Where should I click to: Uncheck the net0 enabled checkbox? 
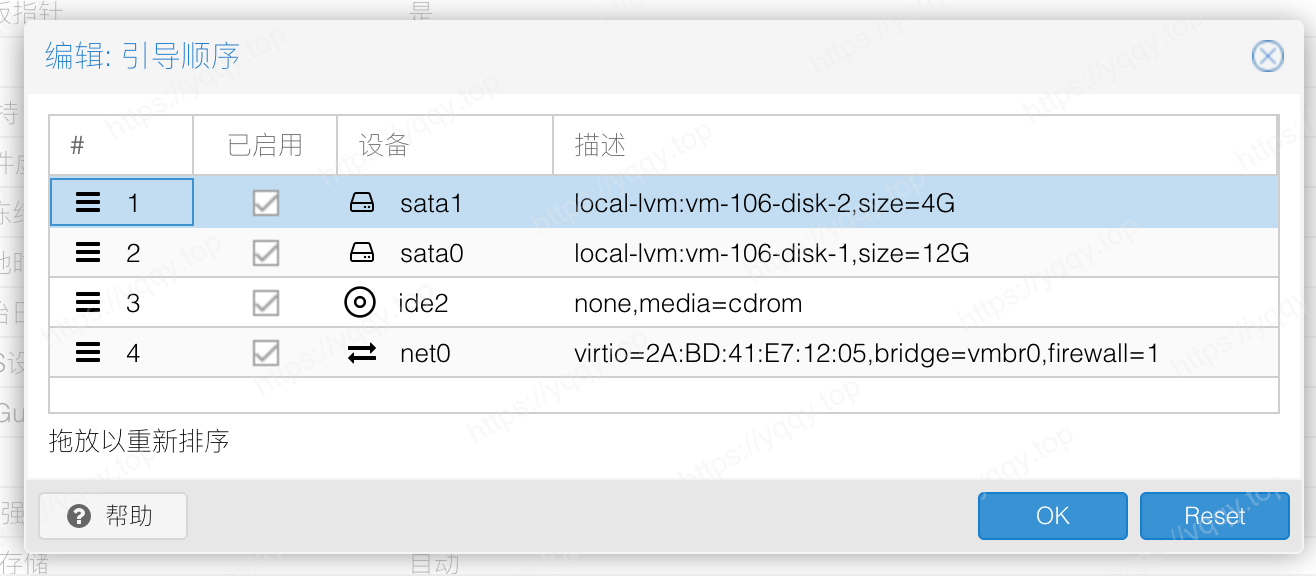pos(265,352)
